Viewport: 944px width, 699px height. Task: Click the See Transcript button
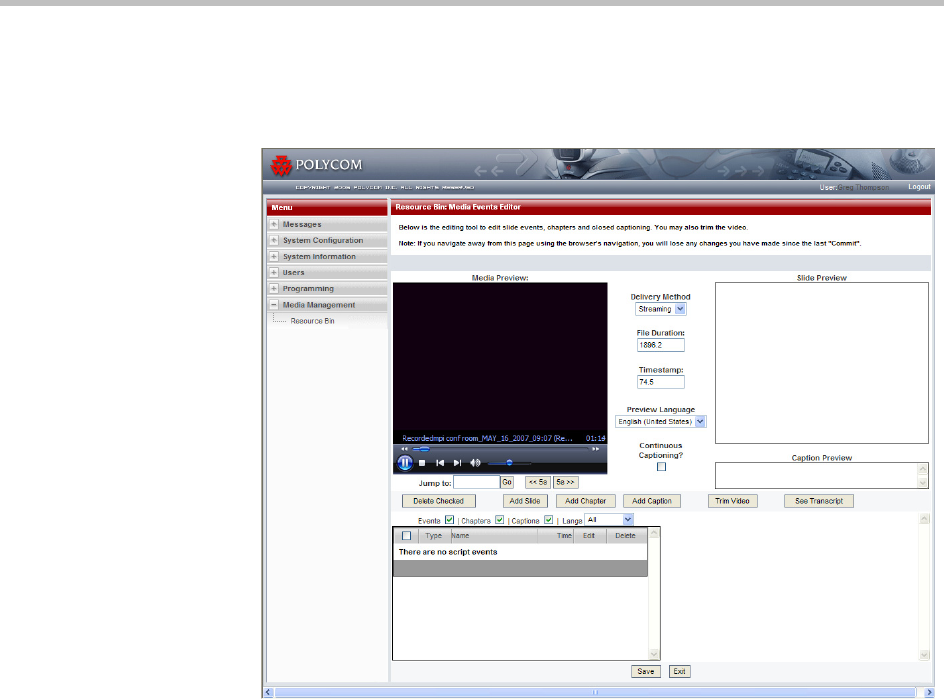(819, 501)
